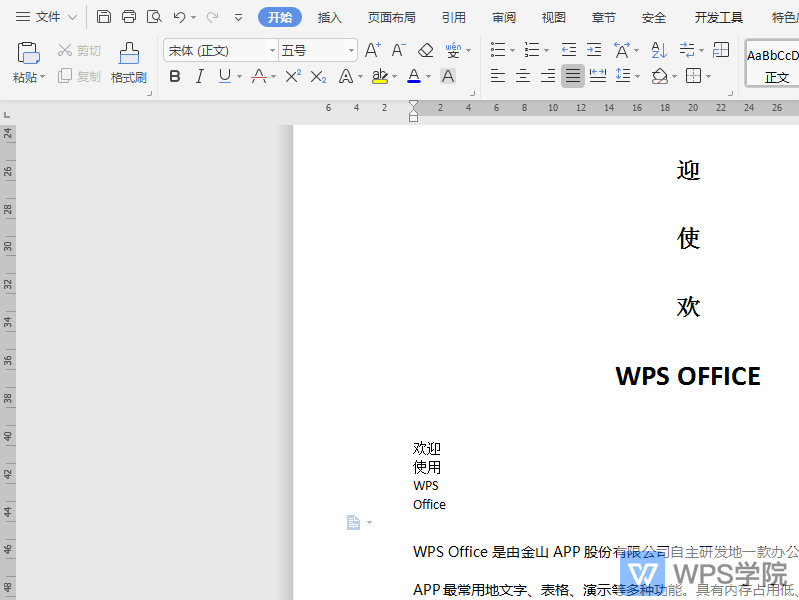Switch to the 页面布局 (Page Layout) tab
Screen dimensions: 799x600
click(x=391, y=17)
